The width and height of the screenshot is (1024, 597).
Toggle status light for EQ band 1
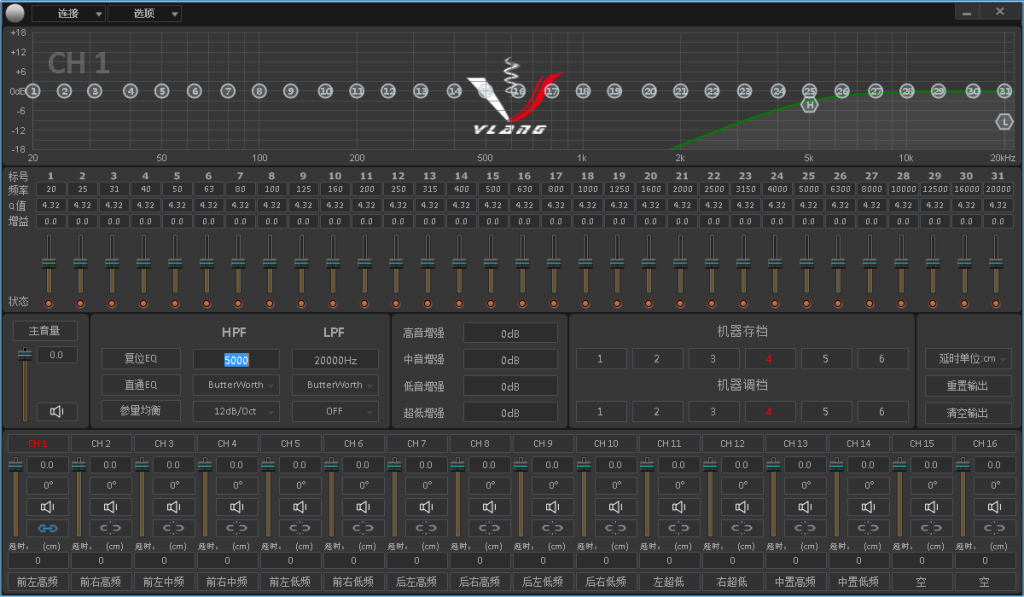(x=49, y=303)
